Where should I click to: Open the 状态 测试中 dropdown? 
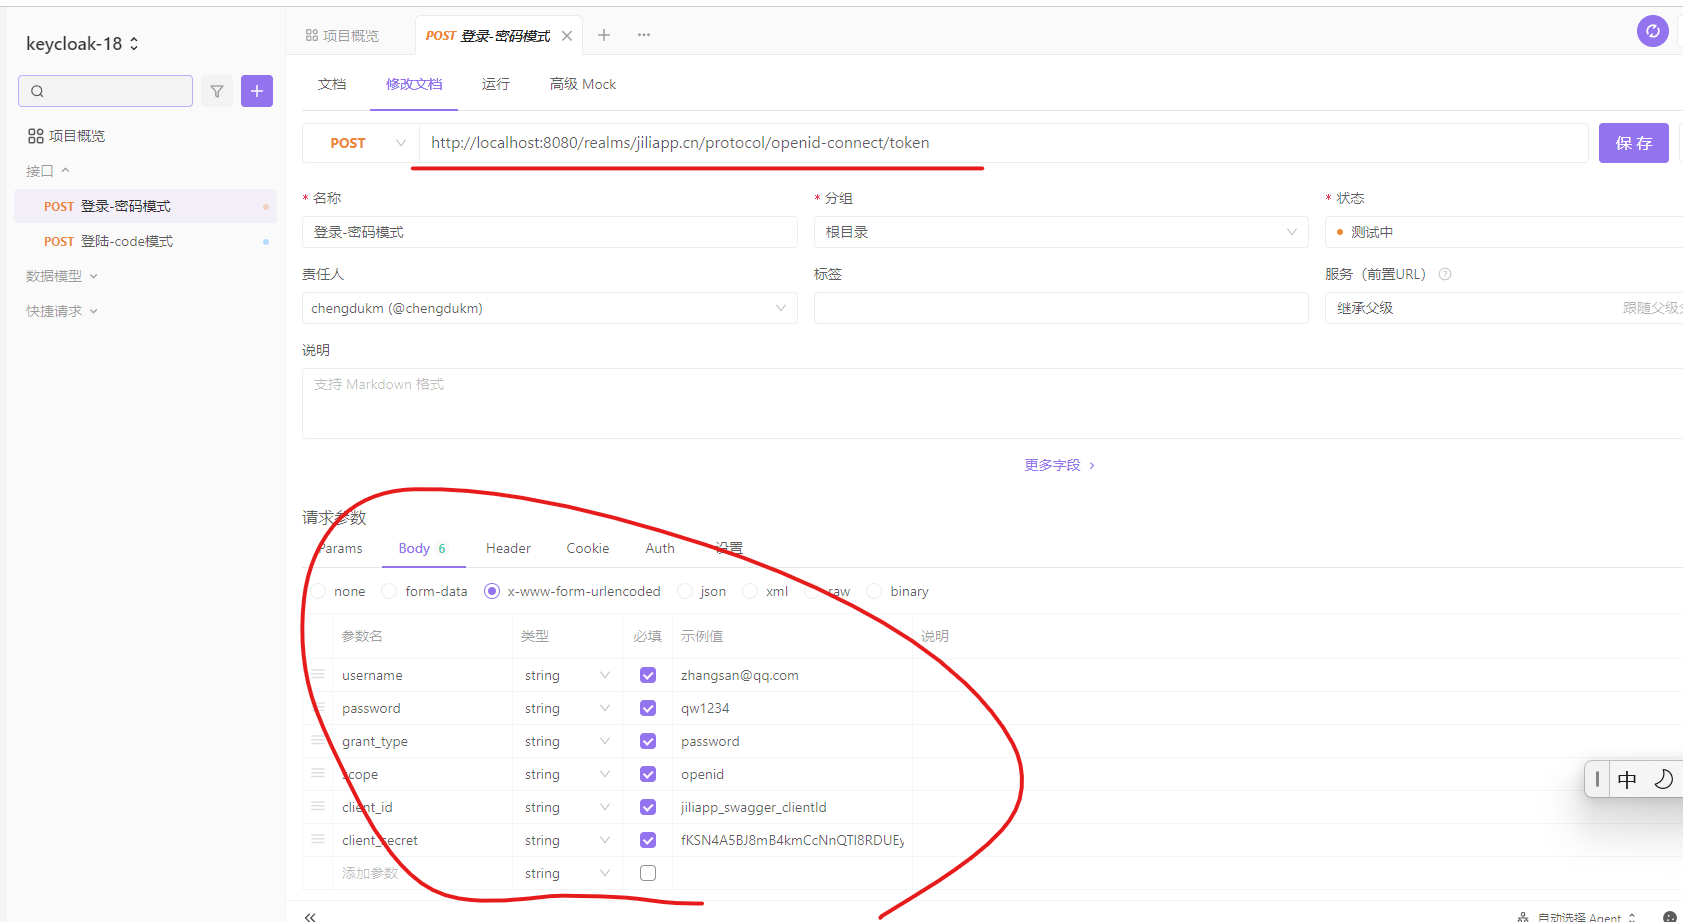[x=1504, y=232]
